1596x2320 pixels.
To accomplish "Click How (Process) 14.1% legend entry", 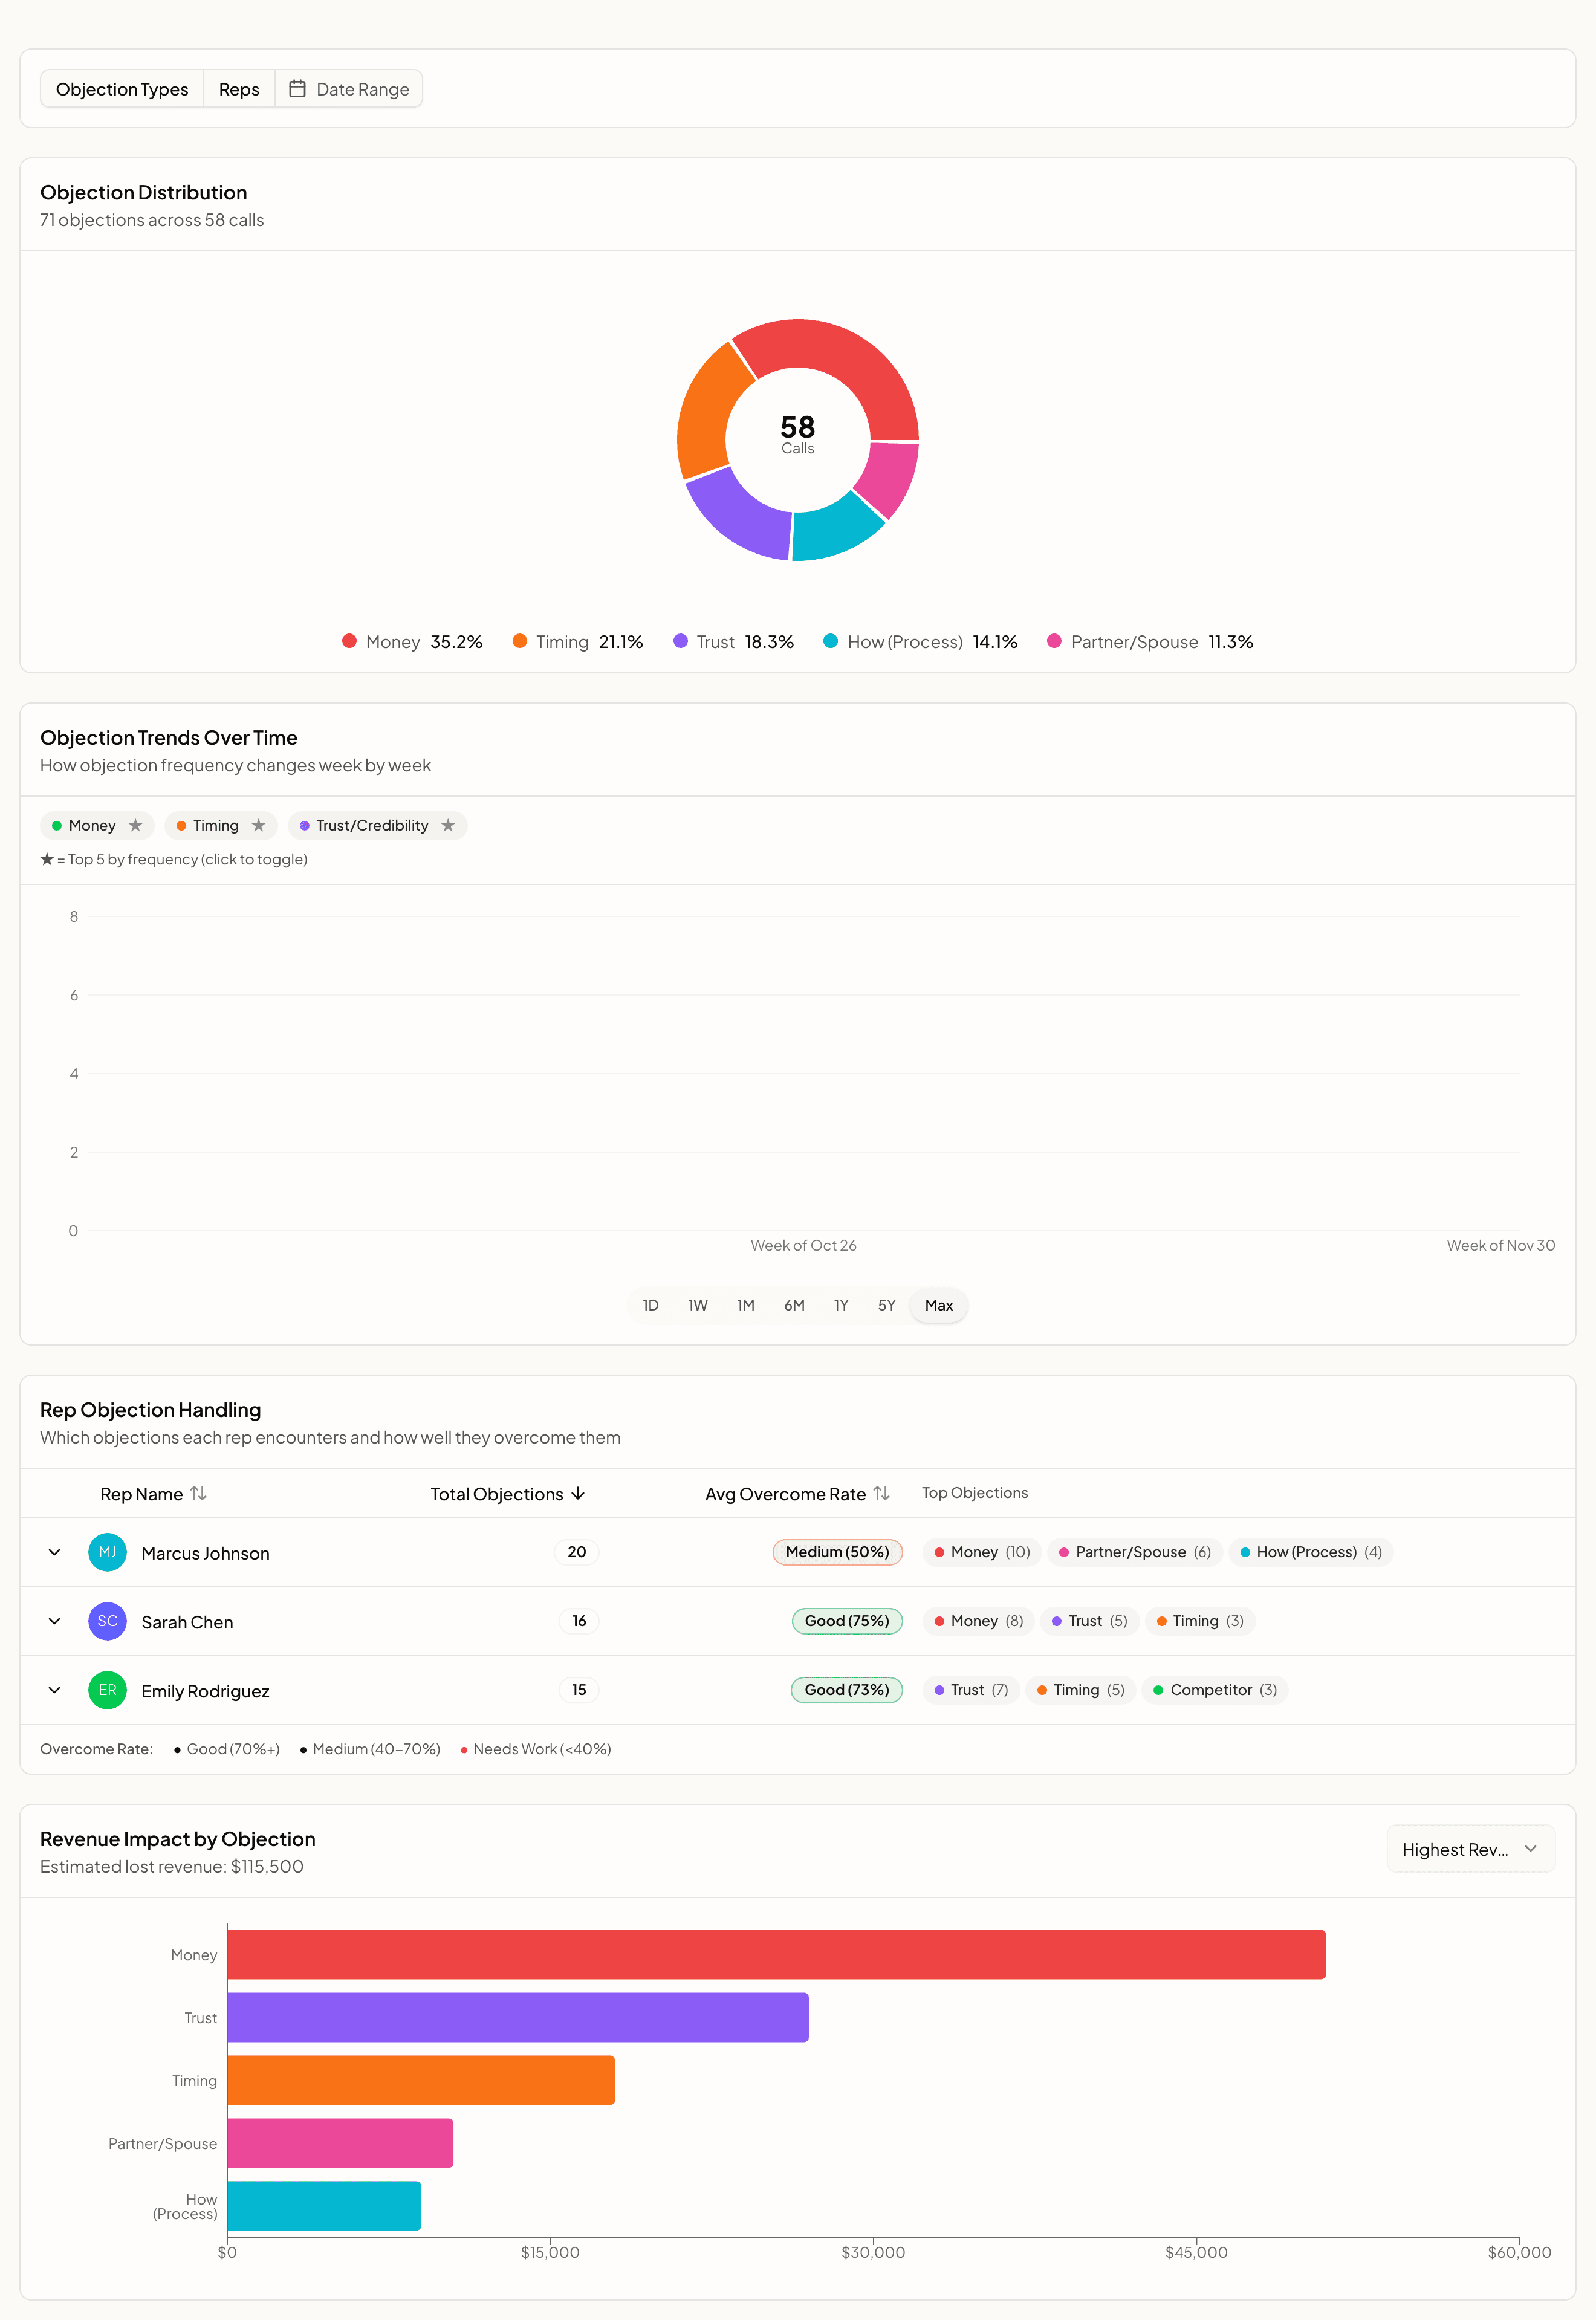I will [x=920, y=641].
